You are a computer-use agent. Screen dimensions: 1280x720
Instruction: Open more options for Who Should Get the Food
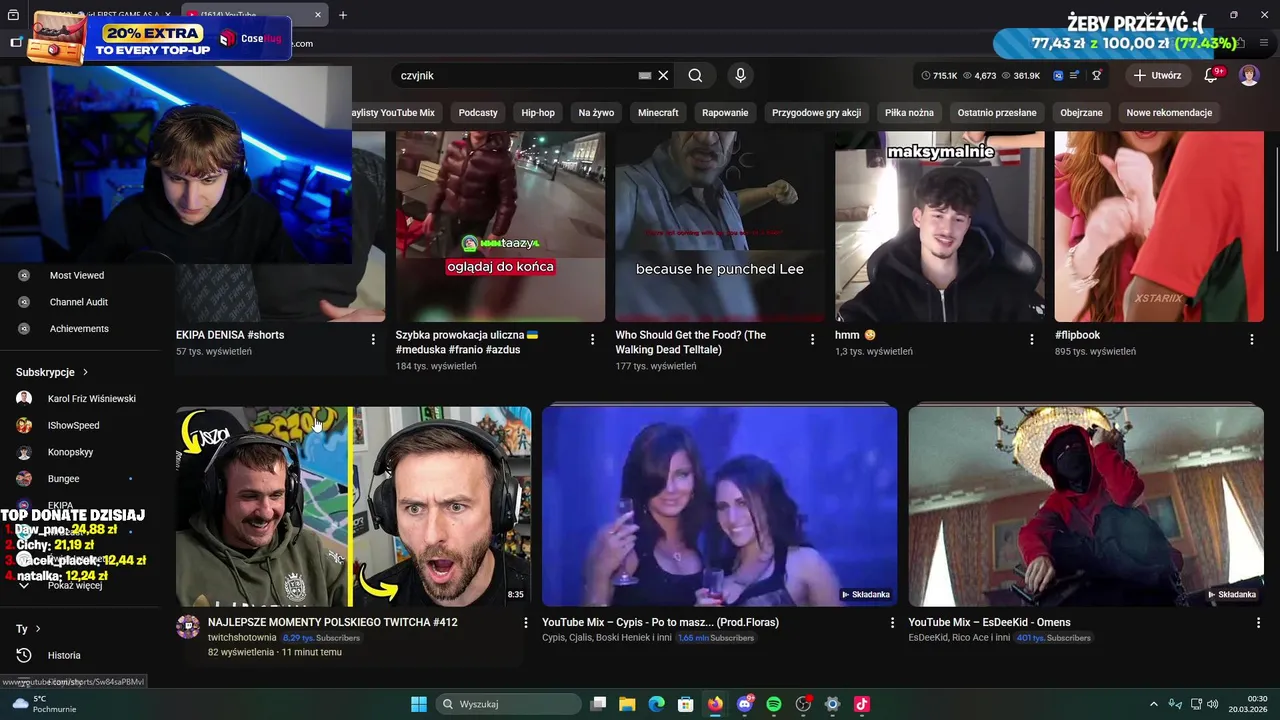pos(812,340)
